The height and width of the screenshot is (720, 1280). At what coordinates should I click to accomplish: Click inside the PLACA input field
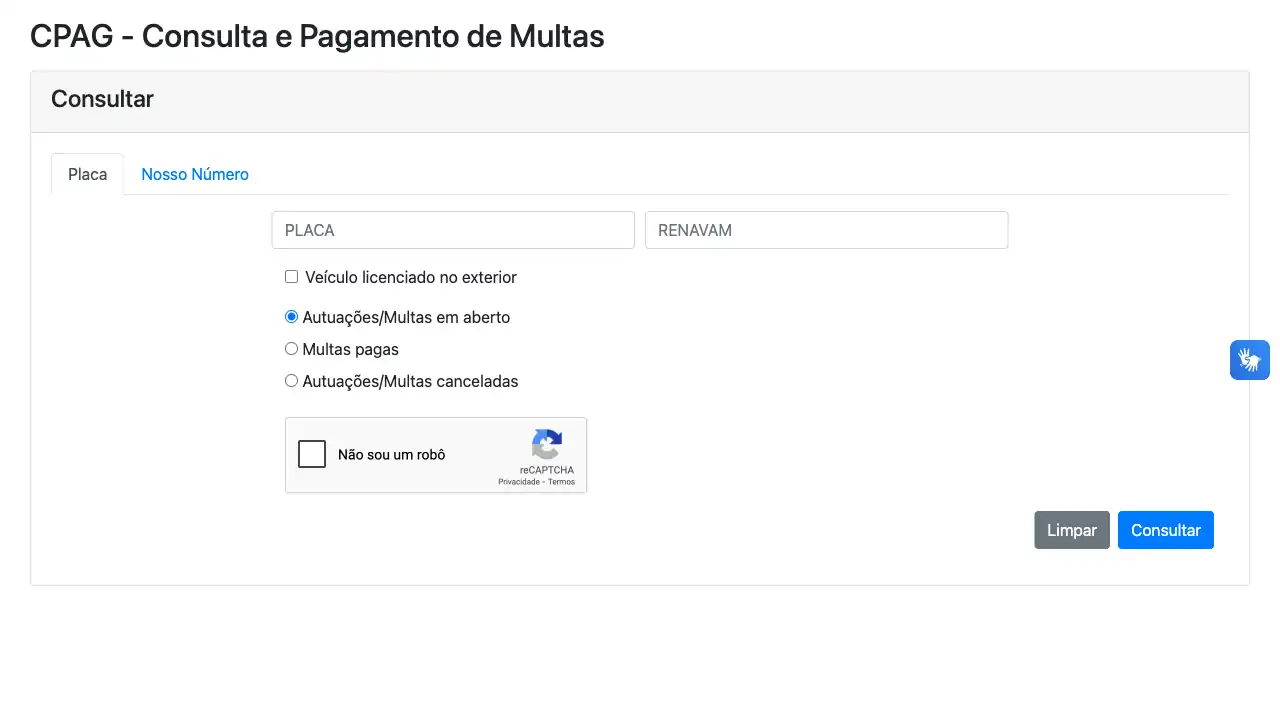tap(452, 230)
